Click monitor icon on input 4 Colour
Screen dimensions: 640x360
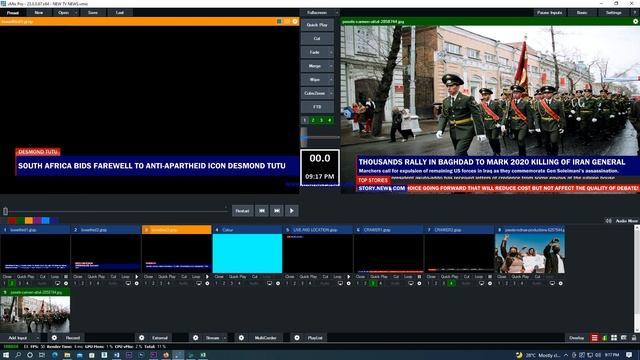click(269, 283)
